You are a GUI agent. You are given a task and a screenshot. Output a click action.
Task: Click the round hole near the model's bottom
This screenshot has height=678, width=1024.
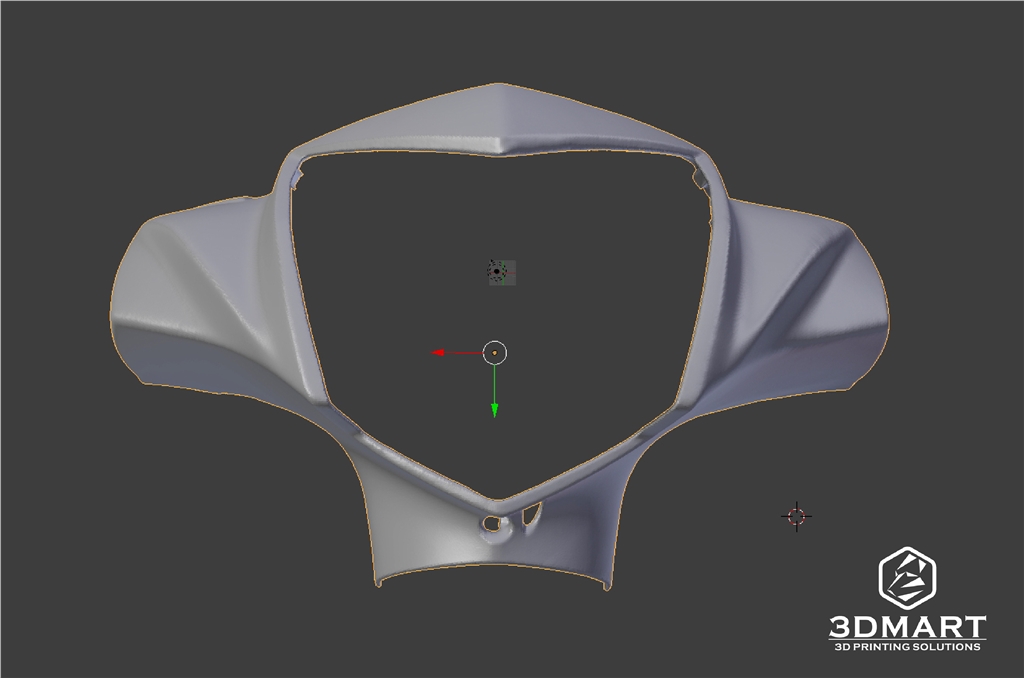pos(489,524)
